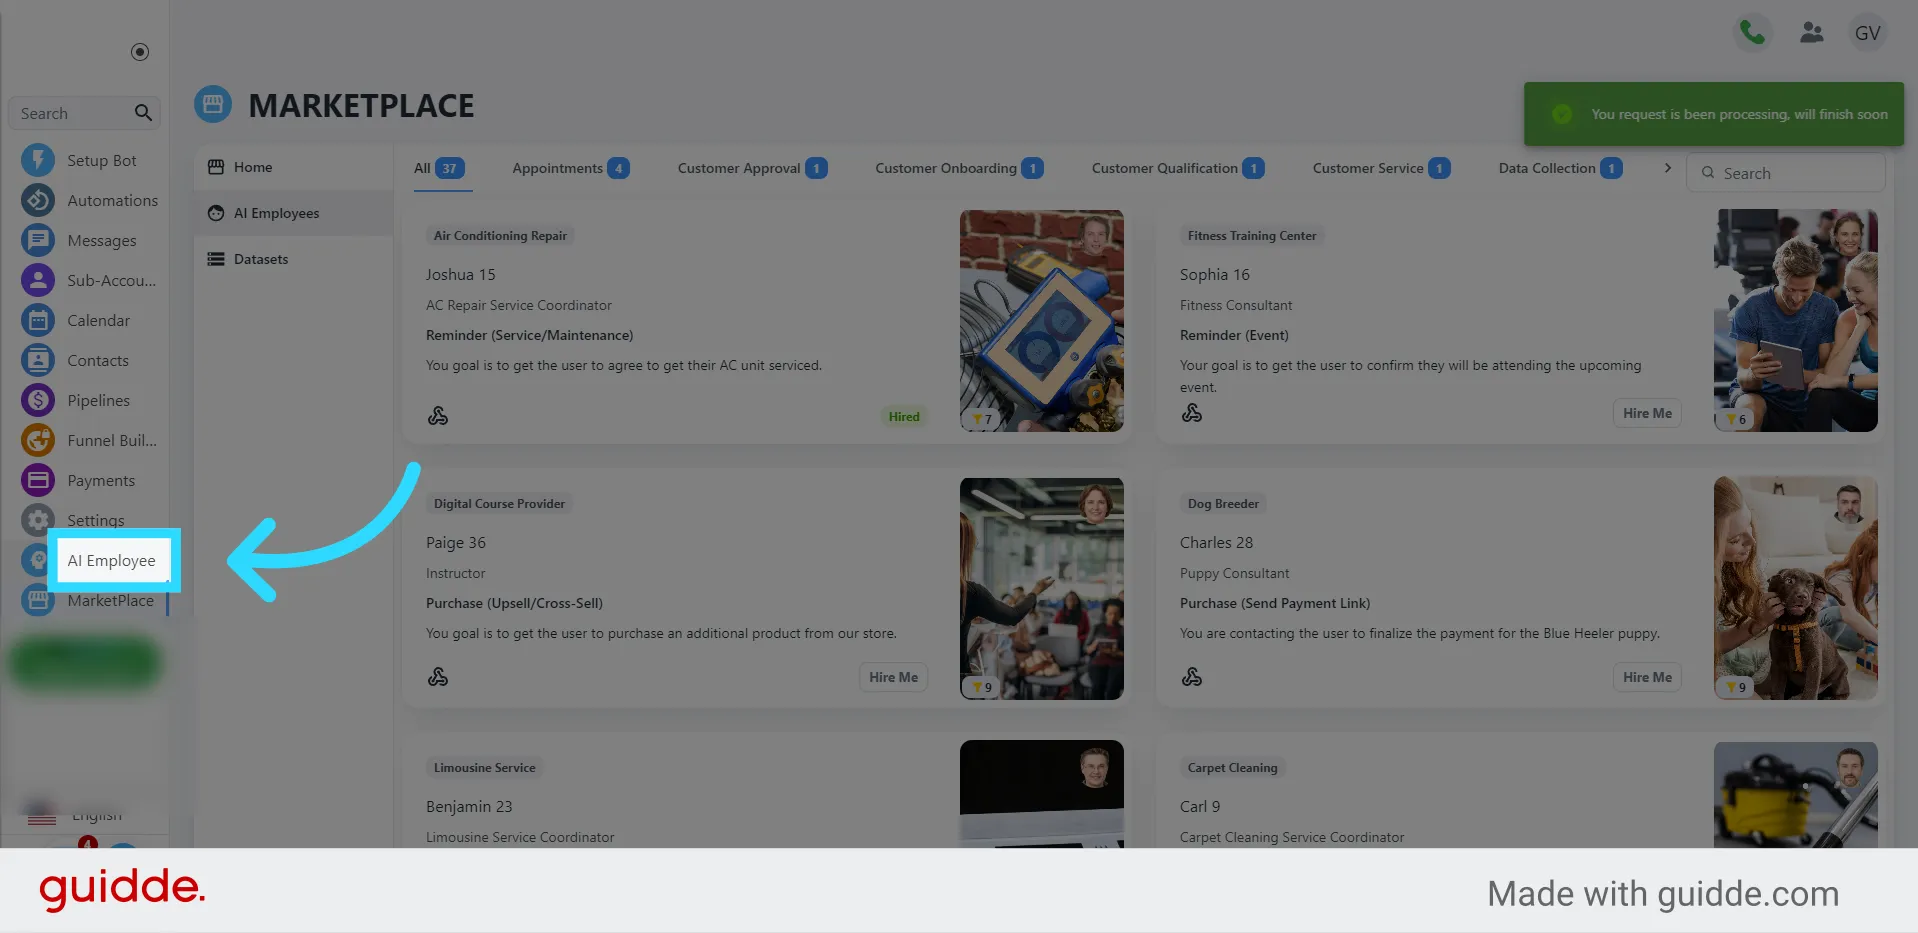
Task: Open MarketPlace link in the sidebar
Action: (x=110, y=600)
